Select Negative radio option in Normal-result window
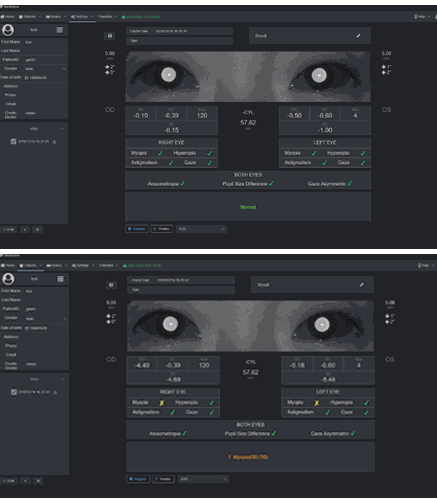The image size is (437, 500). [137, 229]
